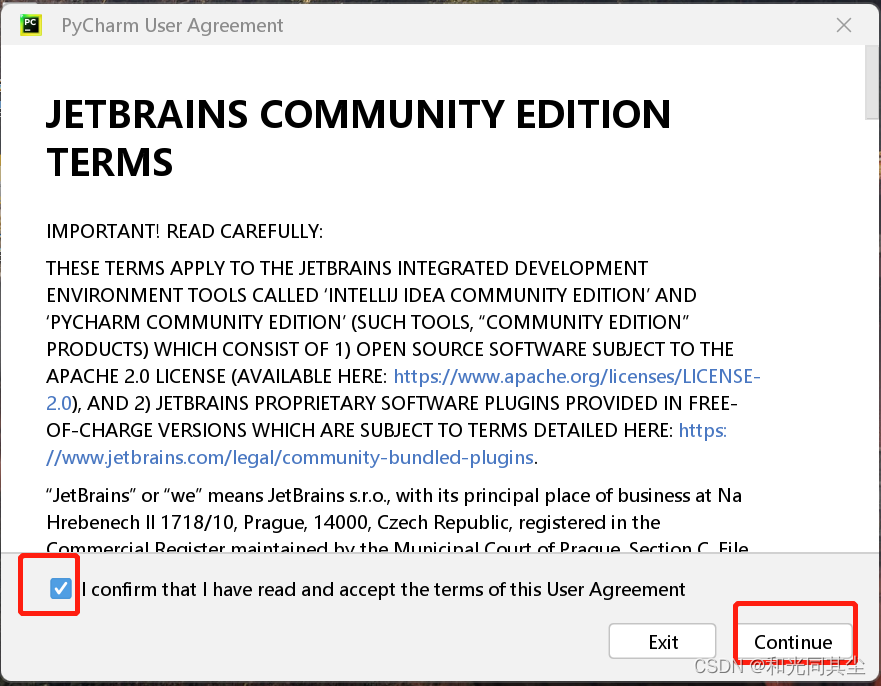Uncheck the user agreement confirmation checkbox
The width and height of the screenshot is (881, 686).
click(60, 589)
